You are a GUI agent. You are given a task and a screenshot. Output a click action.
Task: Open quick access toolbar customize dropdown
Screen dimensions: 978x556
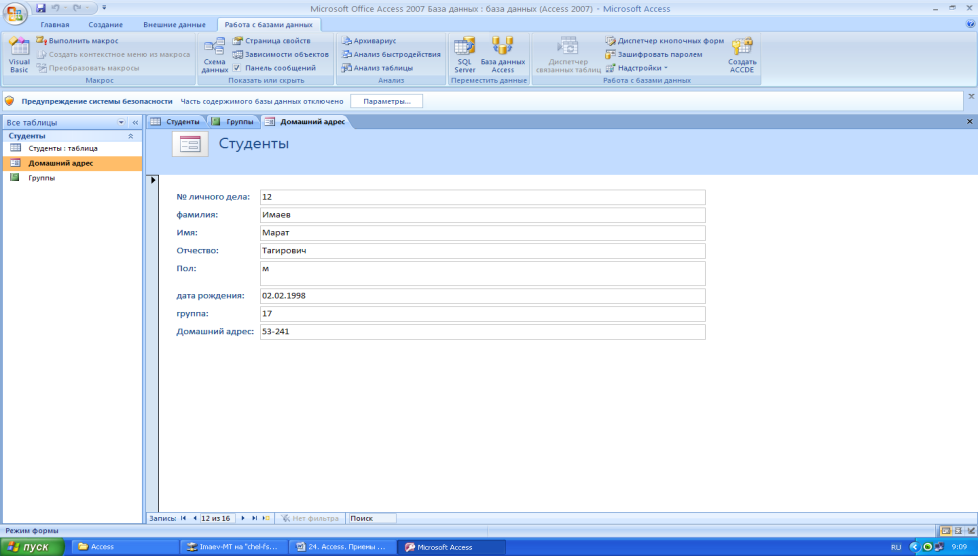pyautogui.click(x=104, y=8)
